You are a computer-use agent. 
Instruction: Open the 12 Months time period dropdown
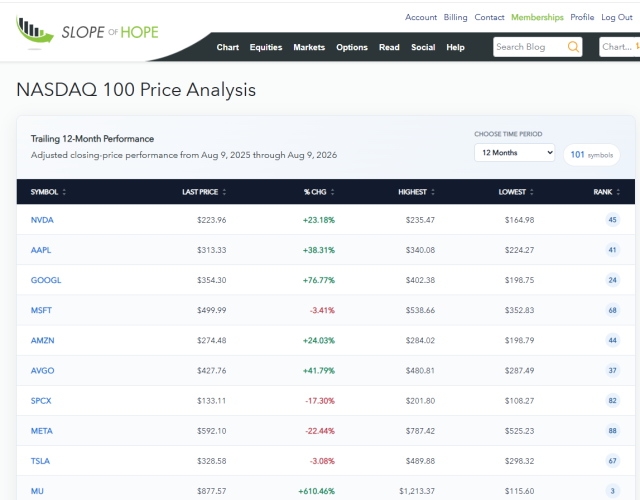click(x=514, y=153)
